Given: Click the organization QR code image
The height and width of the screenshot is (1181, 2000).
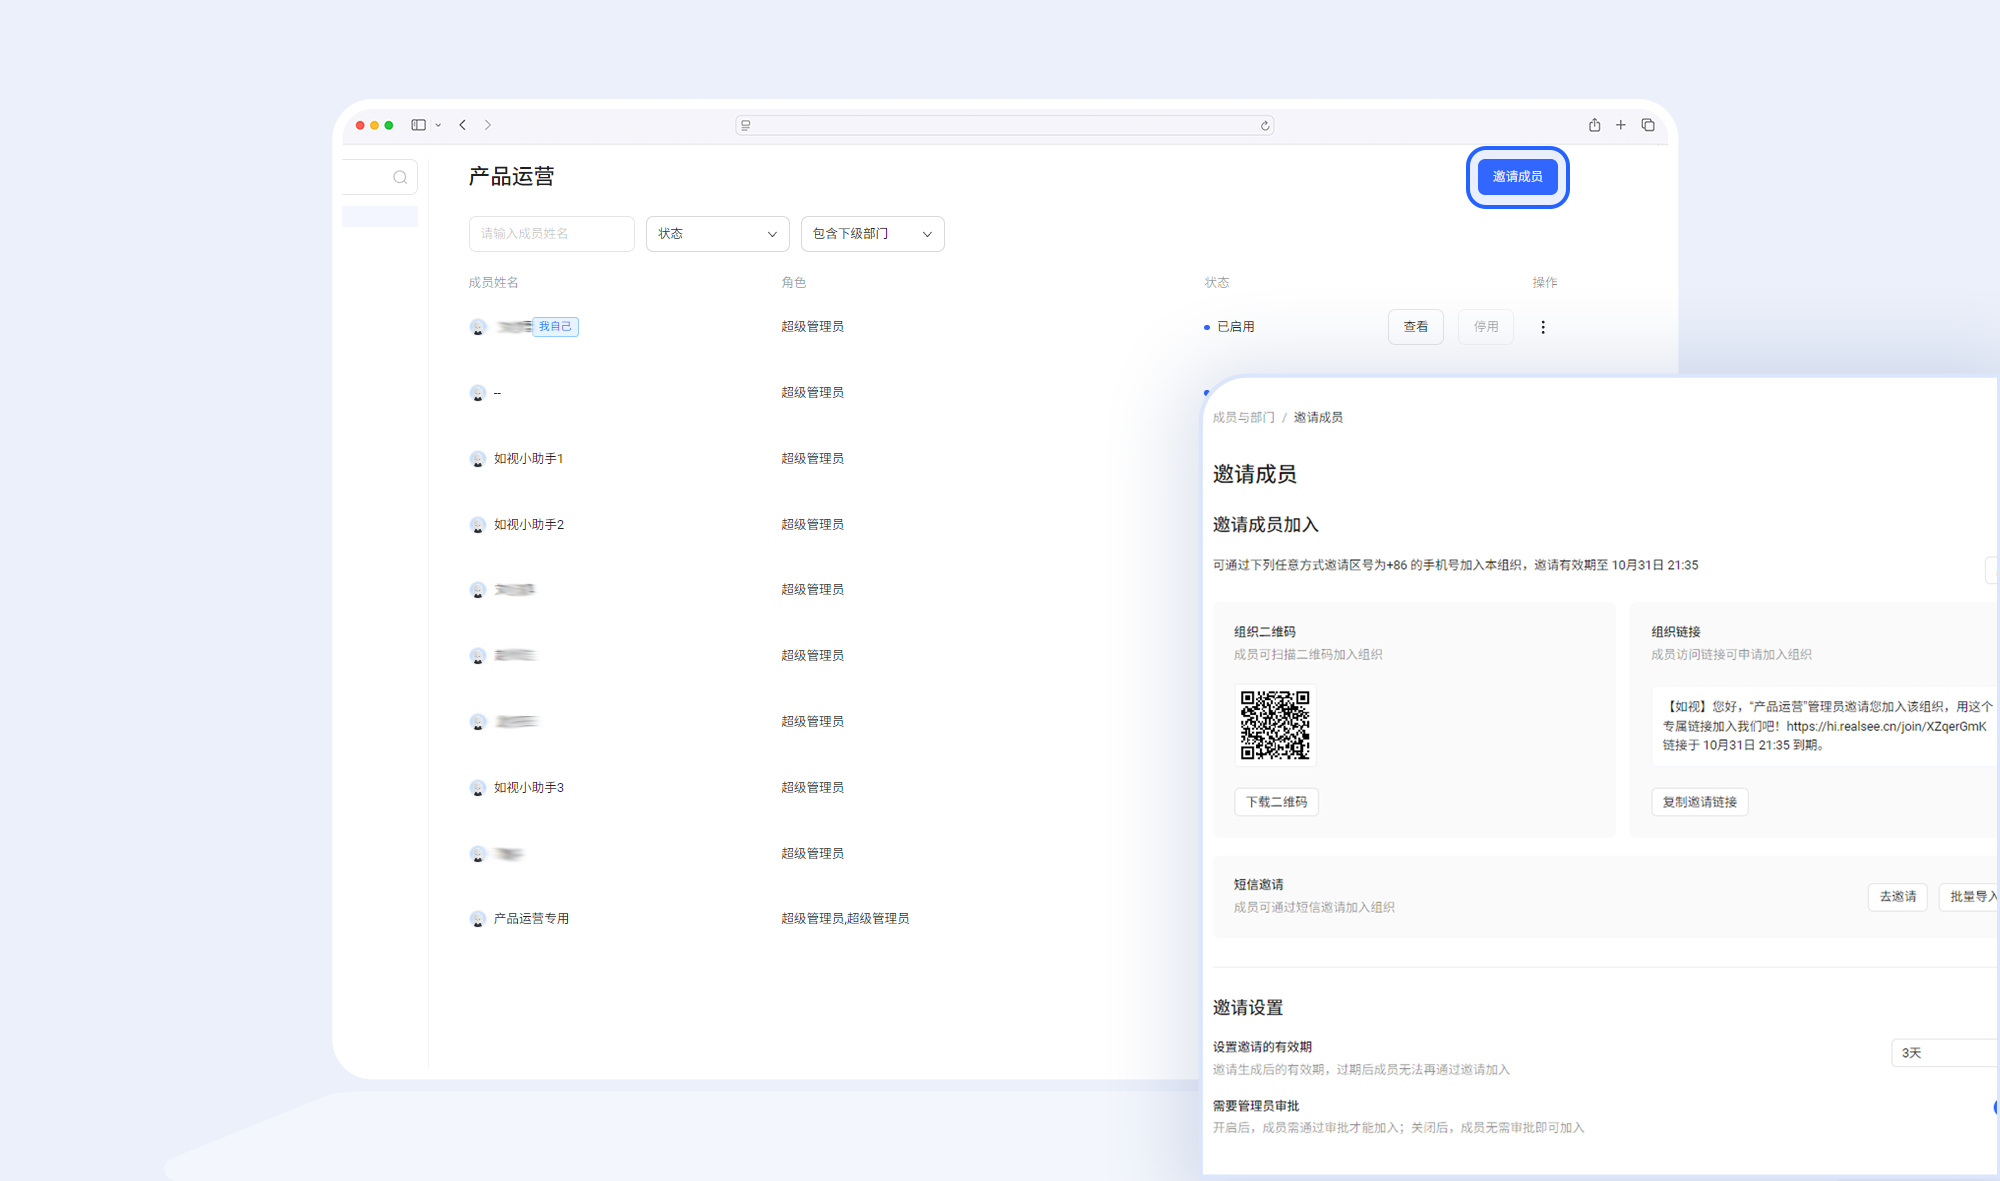Looking at the screenshot, I should 1275,725.
